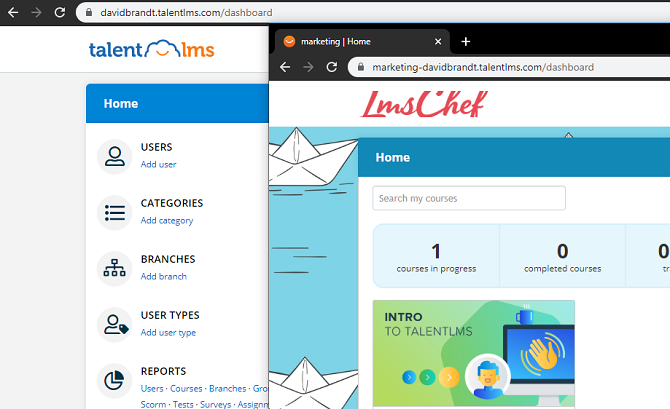Click the marketing-davidbrandt.talentlms.com address bar
Screen dimensions: 670x409
508,67
